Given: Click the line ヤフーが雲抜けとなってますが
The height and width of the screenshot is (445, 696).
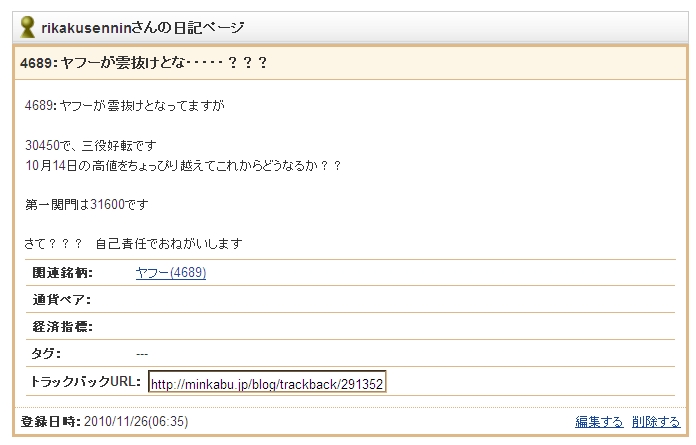Looking at the screenshot, I should [x=134, y=105].
